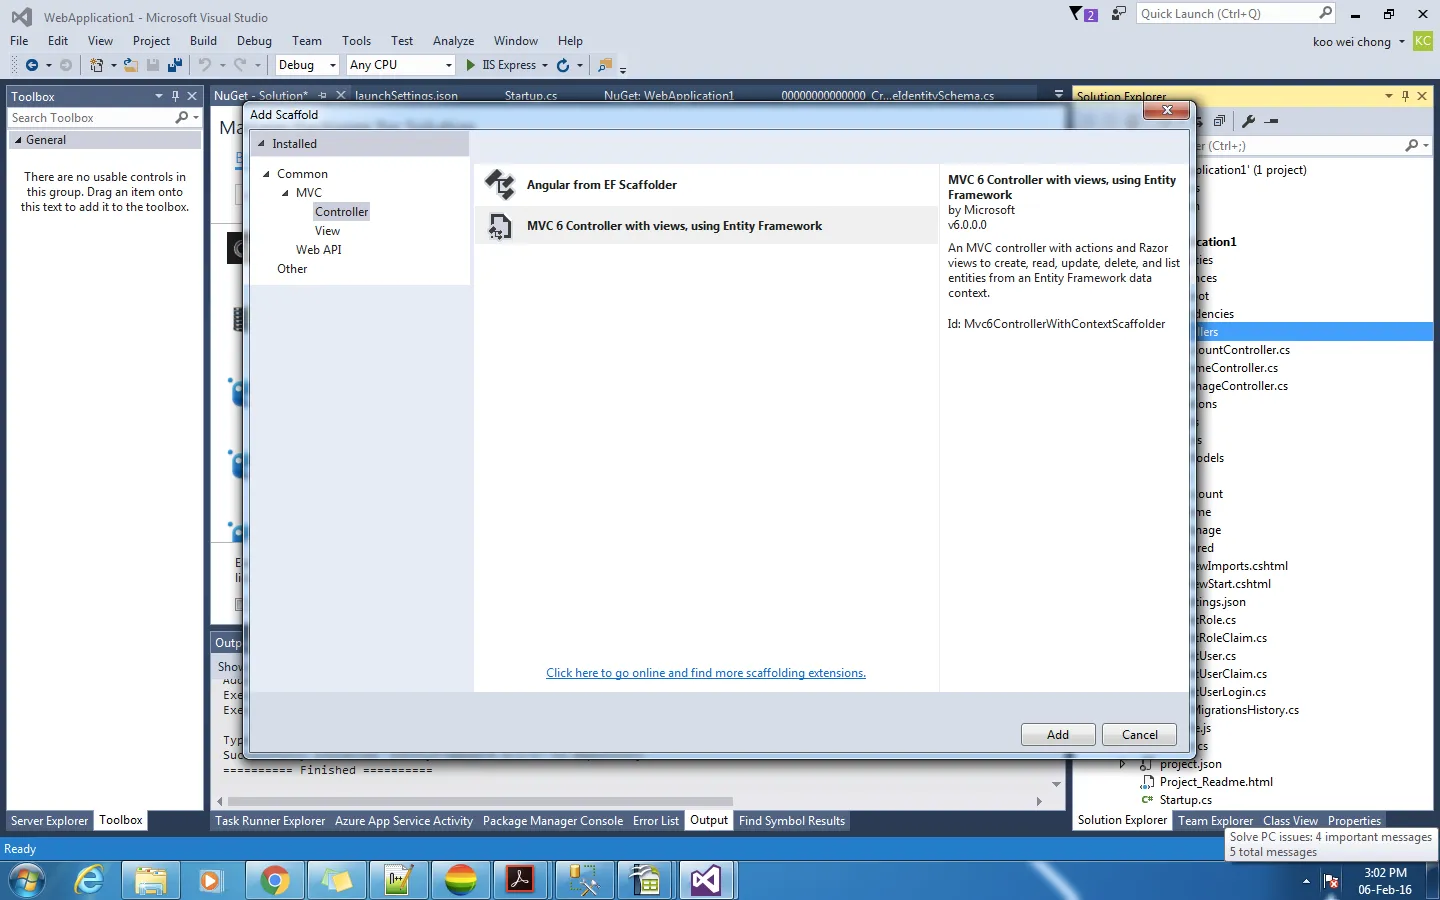The image size is (1440, 900).
Task: Click the Open File toolbar icon
Action: [x=131, y=65]
